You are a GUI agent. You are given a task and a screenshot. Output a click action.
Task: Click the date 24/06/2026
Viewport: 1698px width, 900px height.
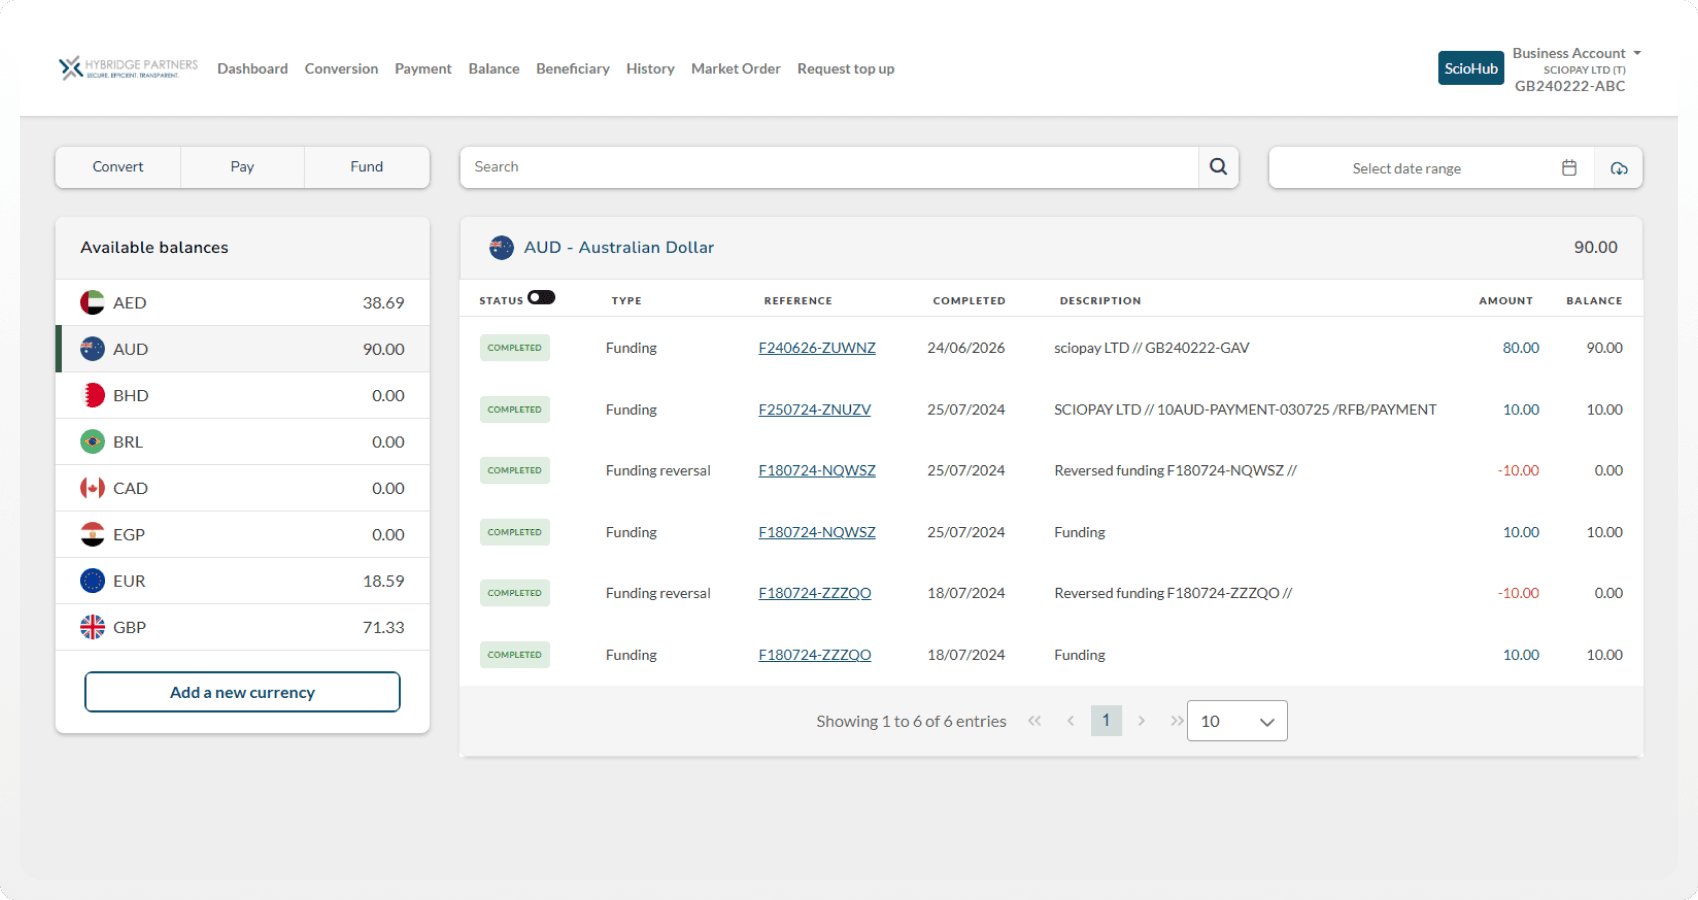tap(966, 348)
